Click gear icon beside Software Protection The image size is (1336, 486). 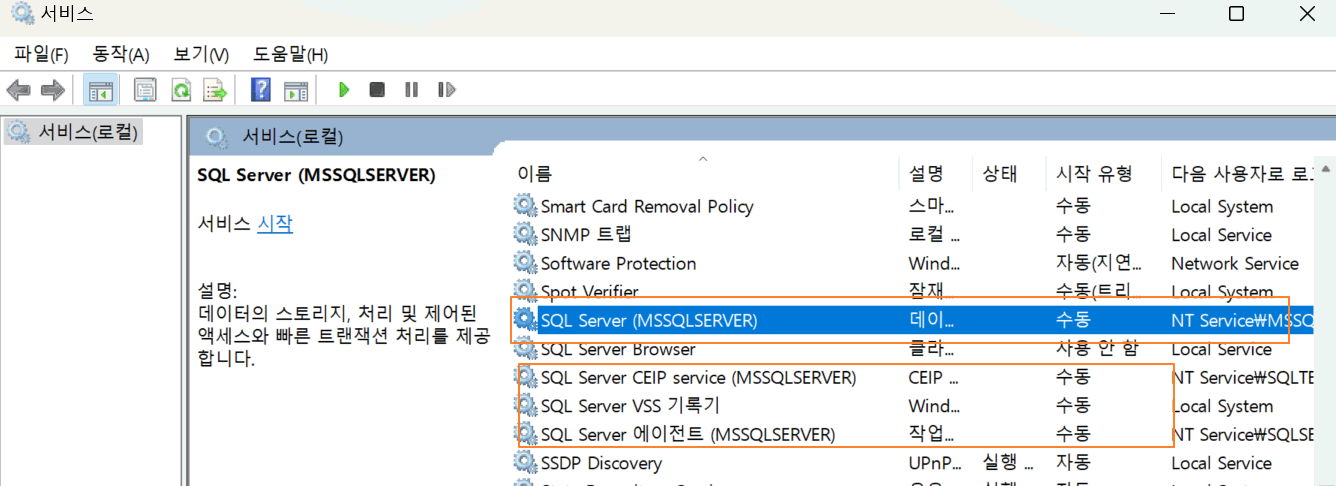click(x=525, y=263)
